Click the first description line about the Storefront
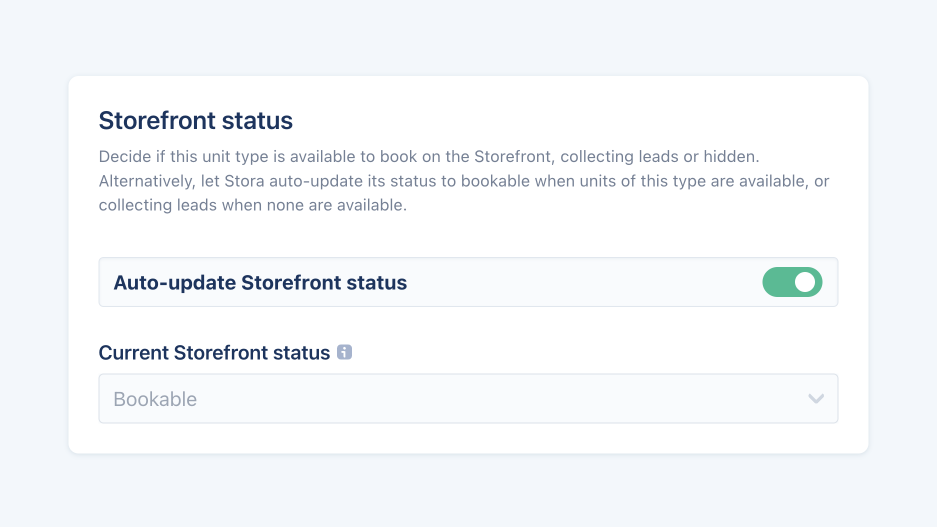The height and width of the screenshot is (527, 937). pyautogui.click(x=430, y=157)
